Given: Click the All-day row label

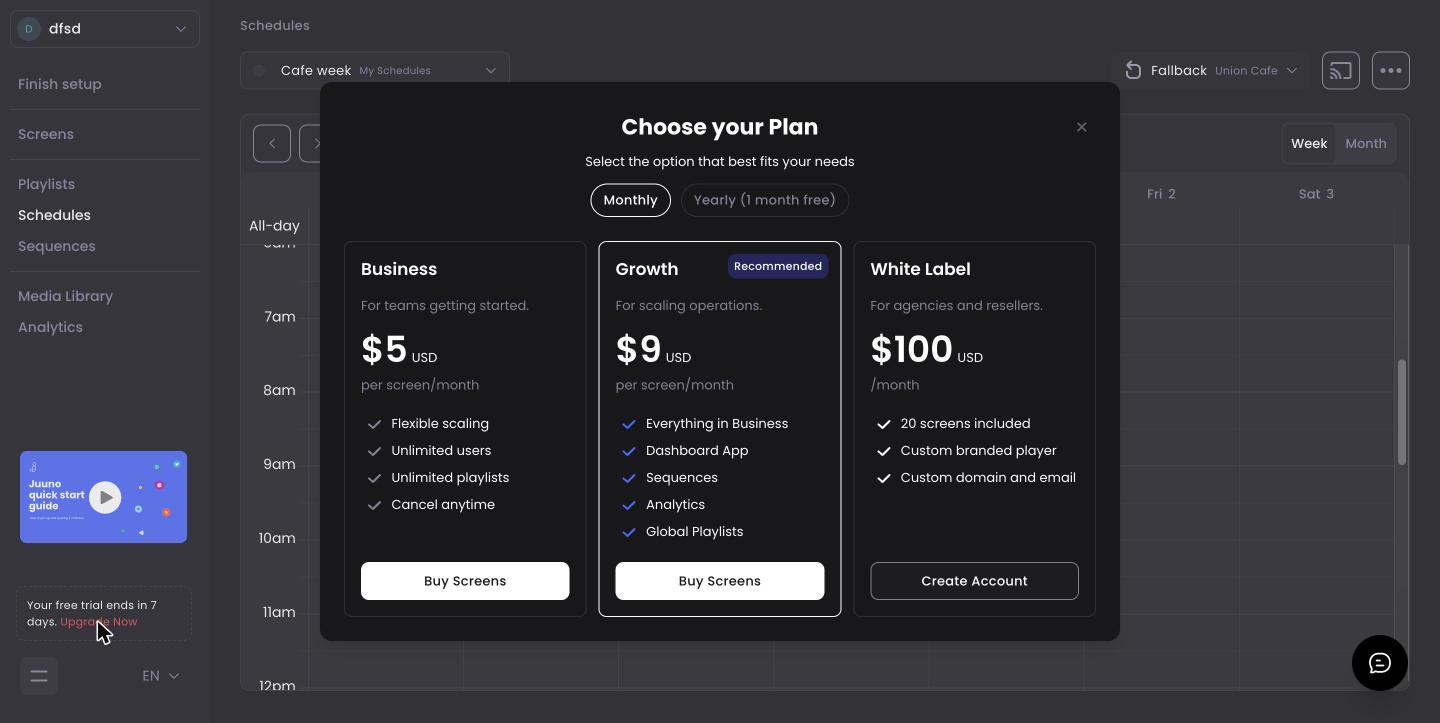Looking at the screenshot, I should pyautogui.click(x=274, y=226).
